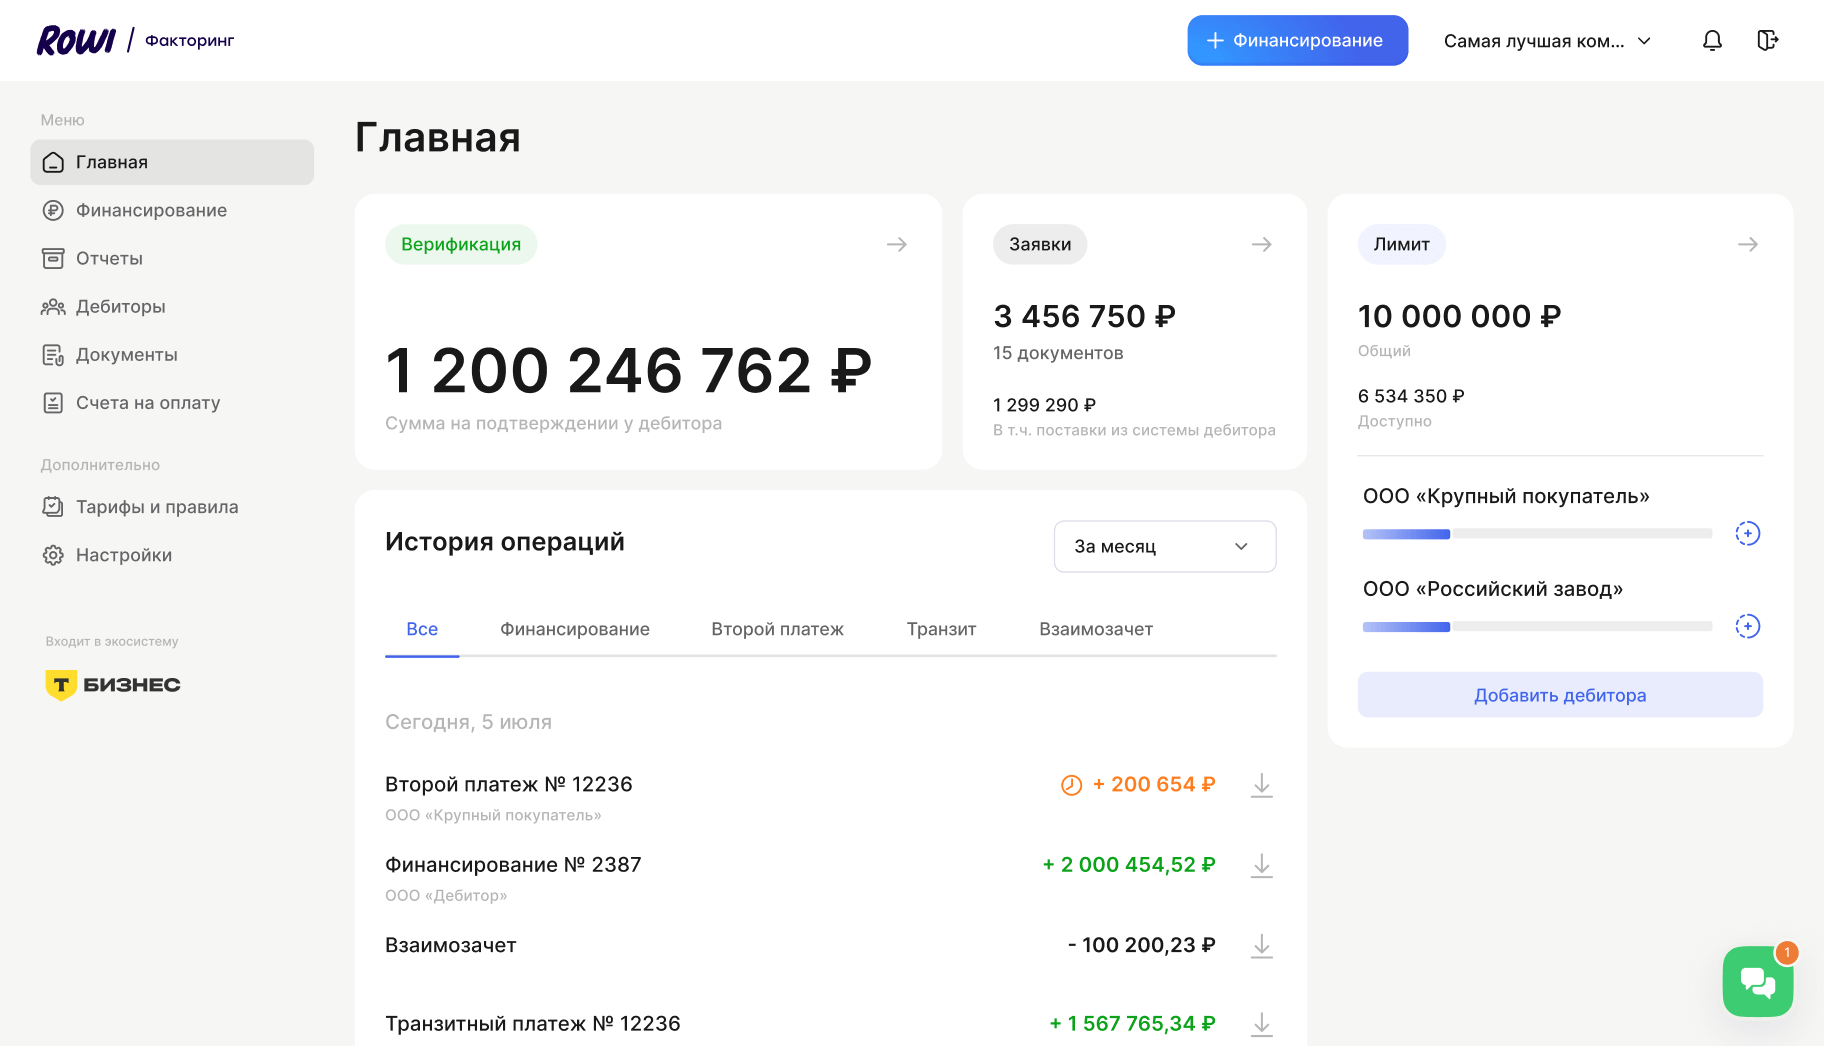Open Дебиторы in the sidebar menu
This screenshot has height=1046, width=1824.
[120, 307]
